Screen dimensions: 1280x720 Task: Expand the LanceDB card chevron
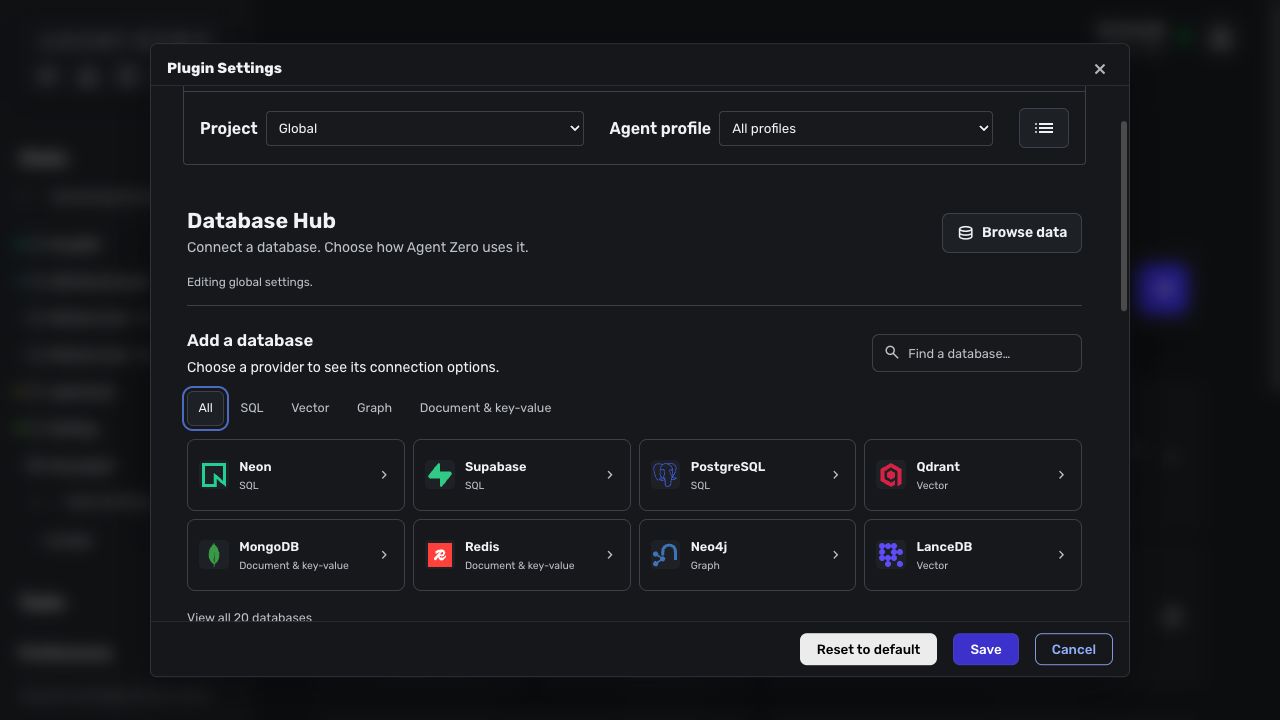[1061, 555]
